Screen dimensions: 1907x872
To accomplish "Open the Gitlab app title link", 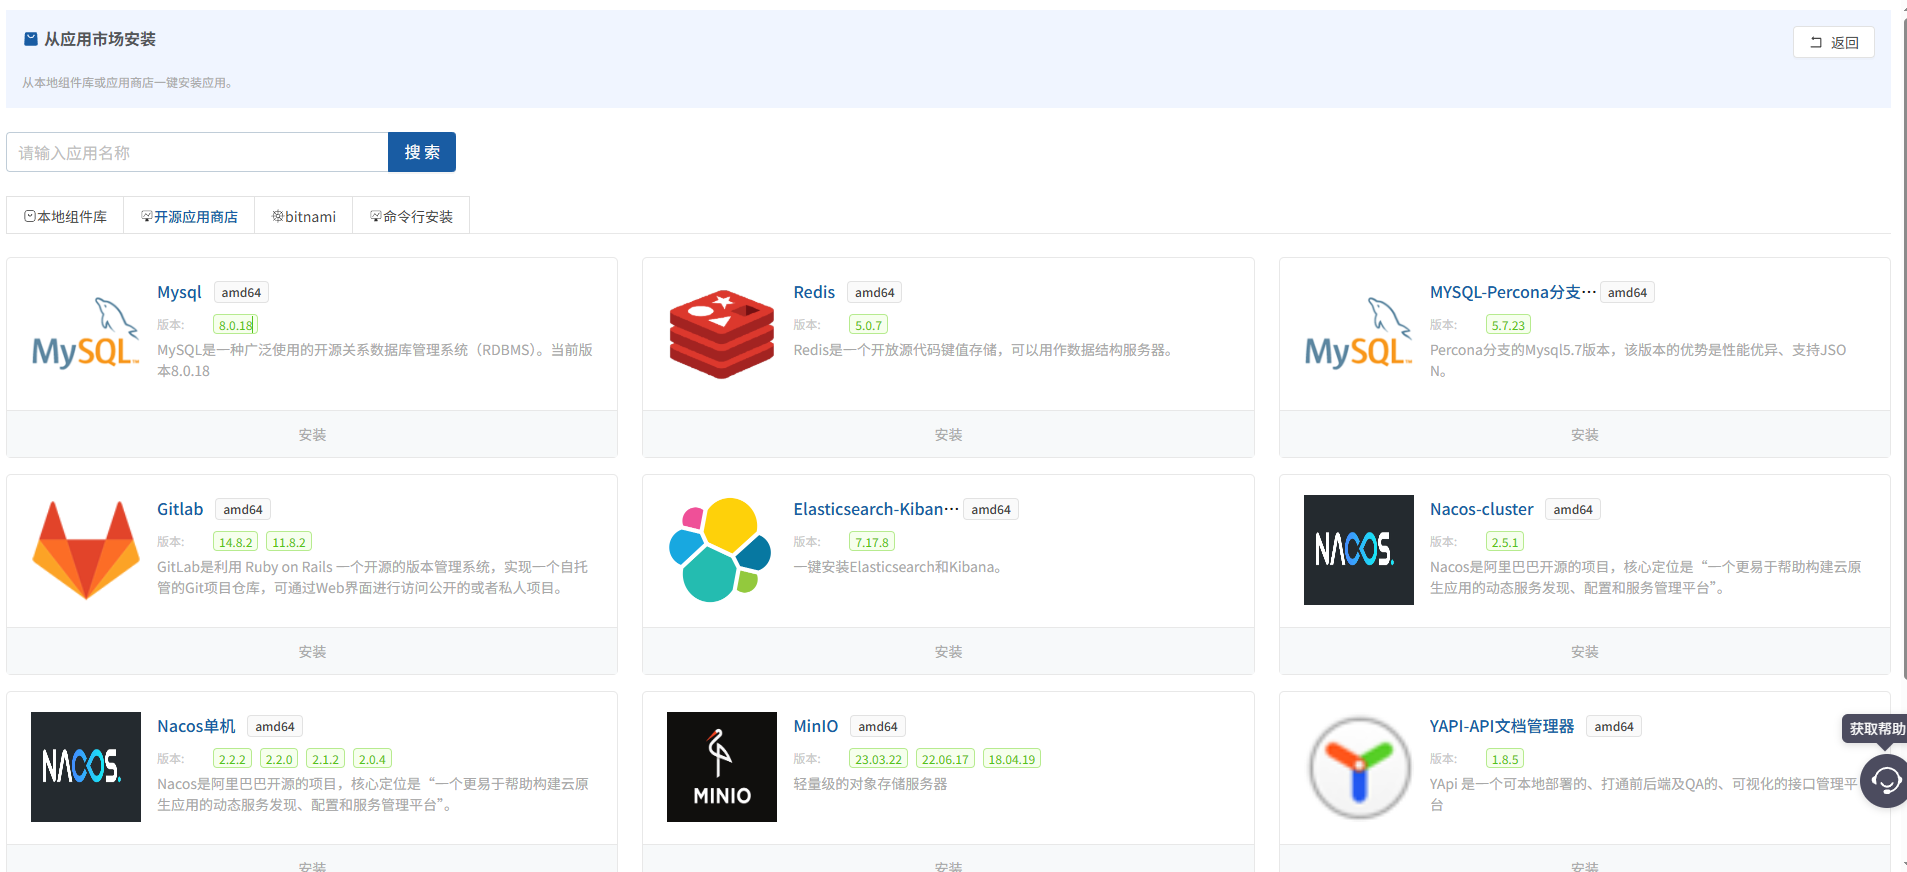I will pyautogui.click(x=180, y=509).
